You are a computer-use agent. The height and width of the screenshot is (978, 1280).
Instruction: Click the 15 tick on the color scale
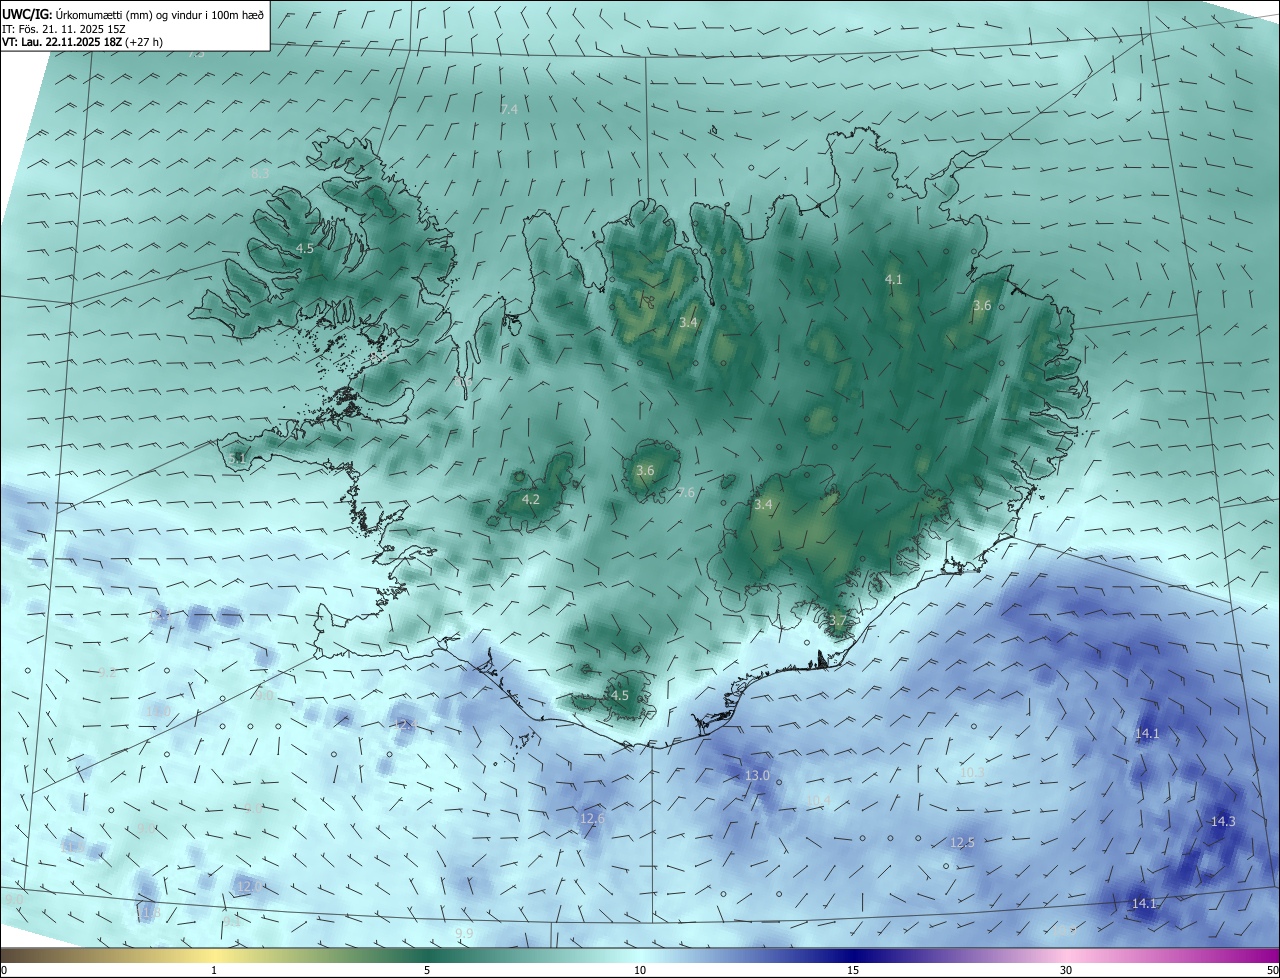click(x=853, y=970)
